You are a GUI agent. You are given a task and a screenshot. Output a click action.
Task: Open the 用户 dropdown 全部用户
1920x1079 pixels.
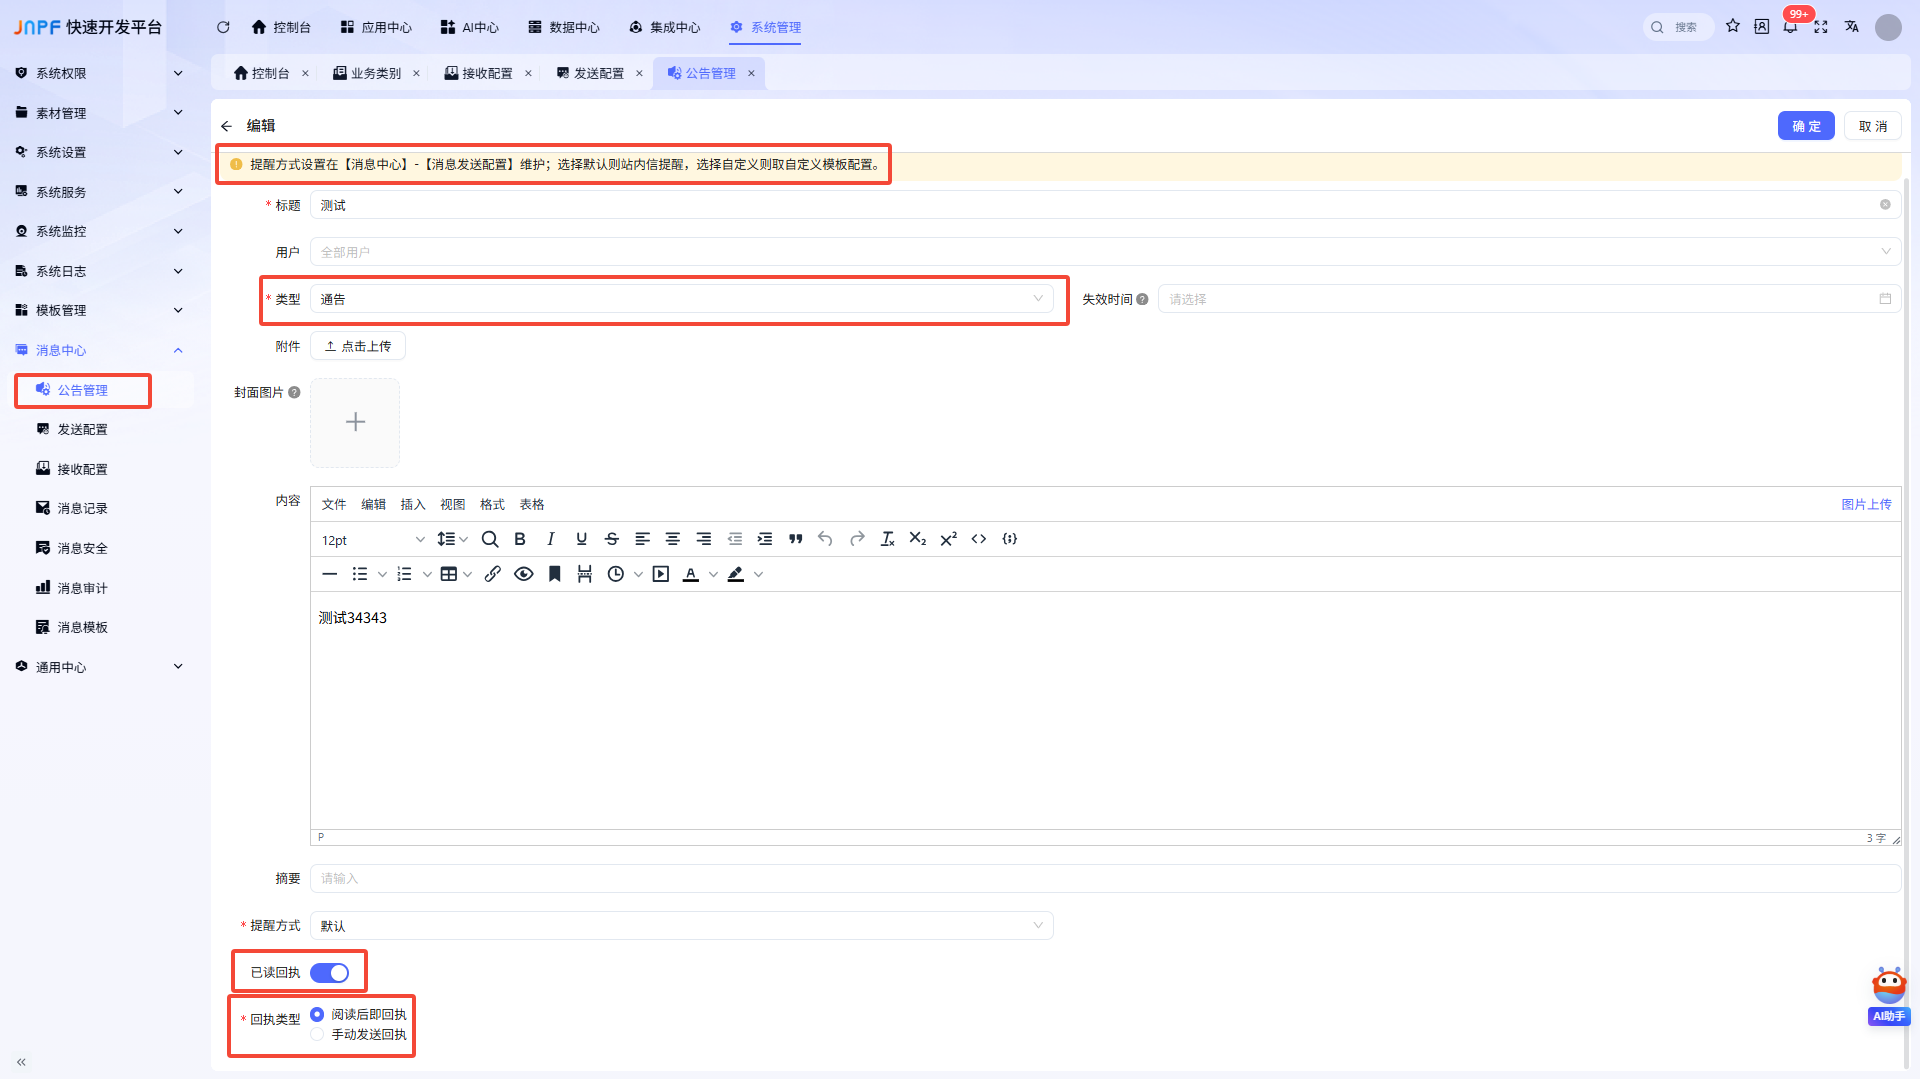point(1105,252)
